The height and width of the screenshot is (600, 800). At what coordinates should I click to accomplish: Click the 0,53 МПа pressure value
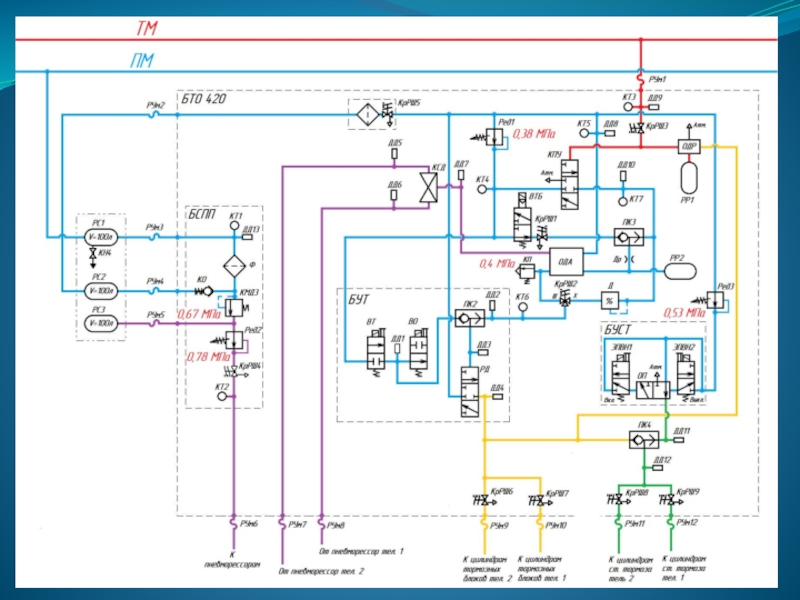click(x=685, y=313)
